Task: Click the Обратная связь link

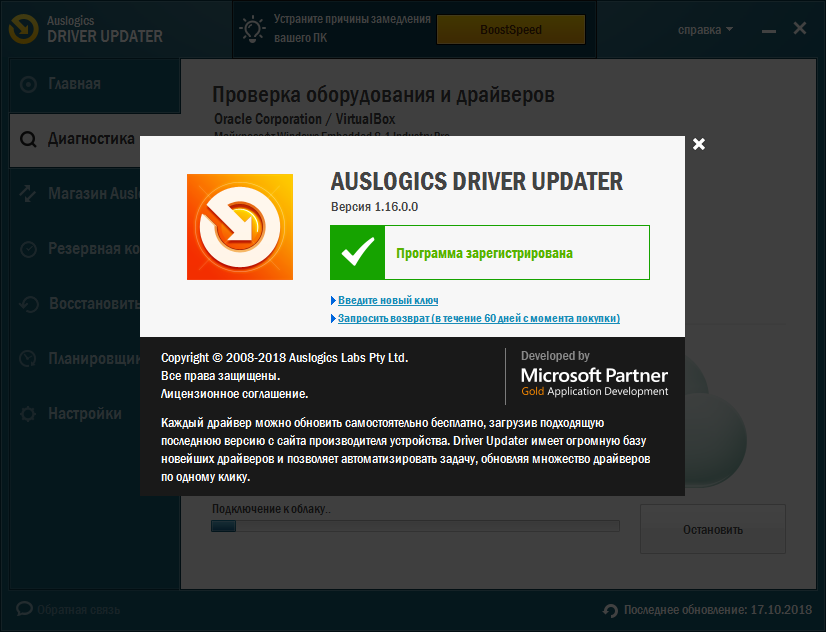Action: (x=70, y=609)
